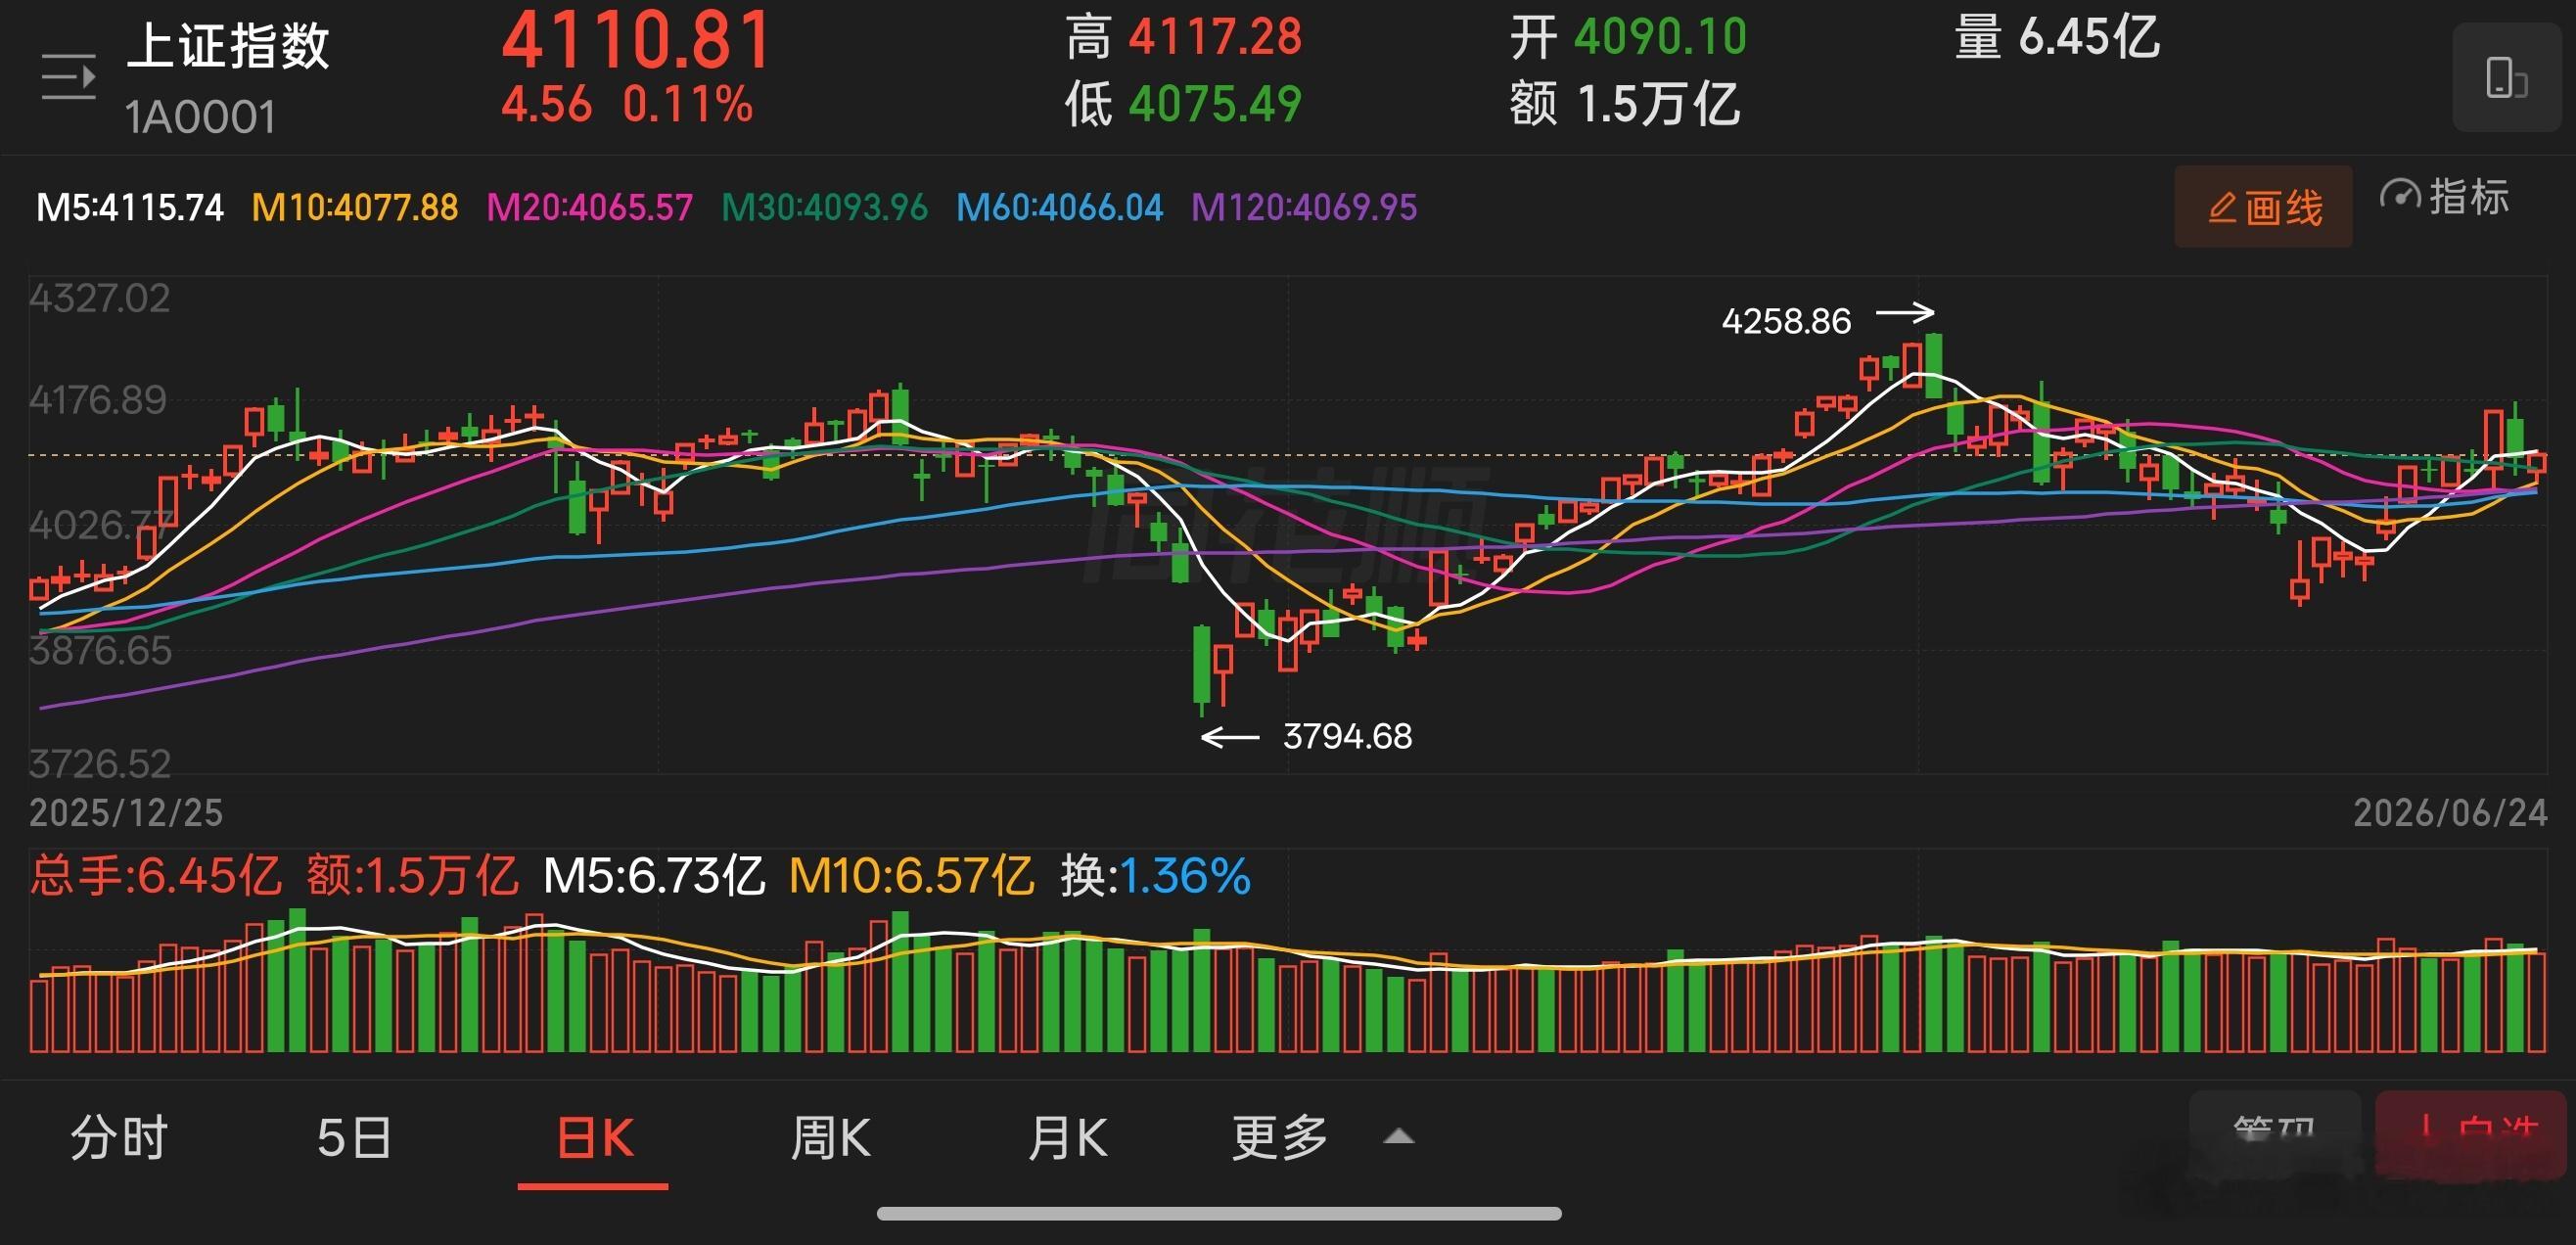The width and height of the screenshot is (2576, 1245).
Task: Click the open value 4090.10
Action: coord(1660,38)
